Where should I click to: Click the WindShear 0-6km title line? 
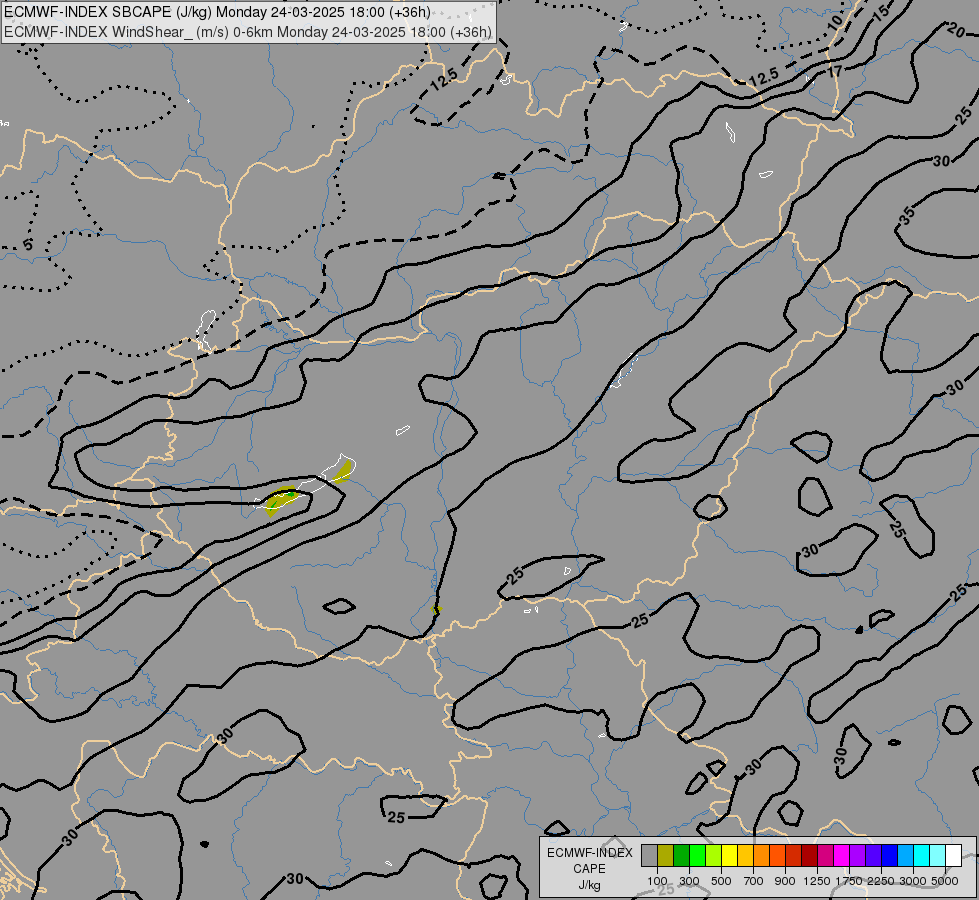tap(248, 32)
